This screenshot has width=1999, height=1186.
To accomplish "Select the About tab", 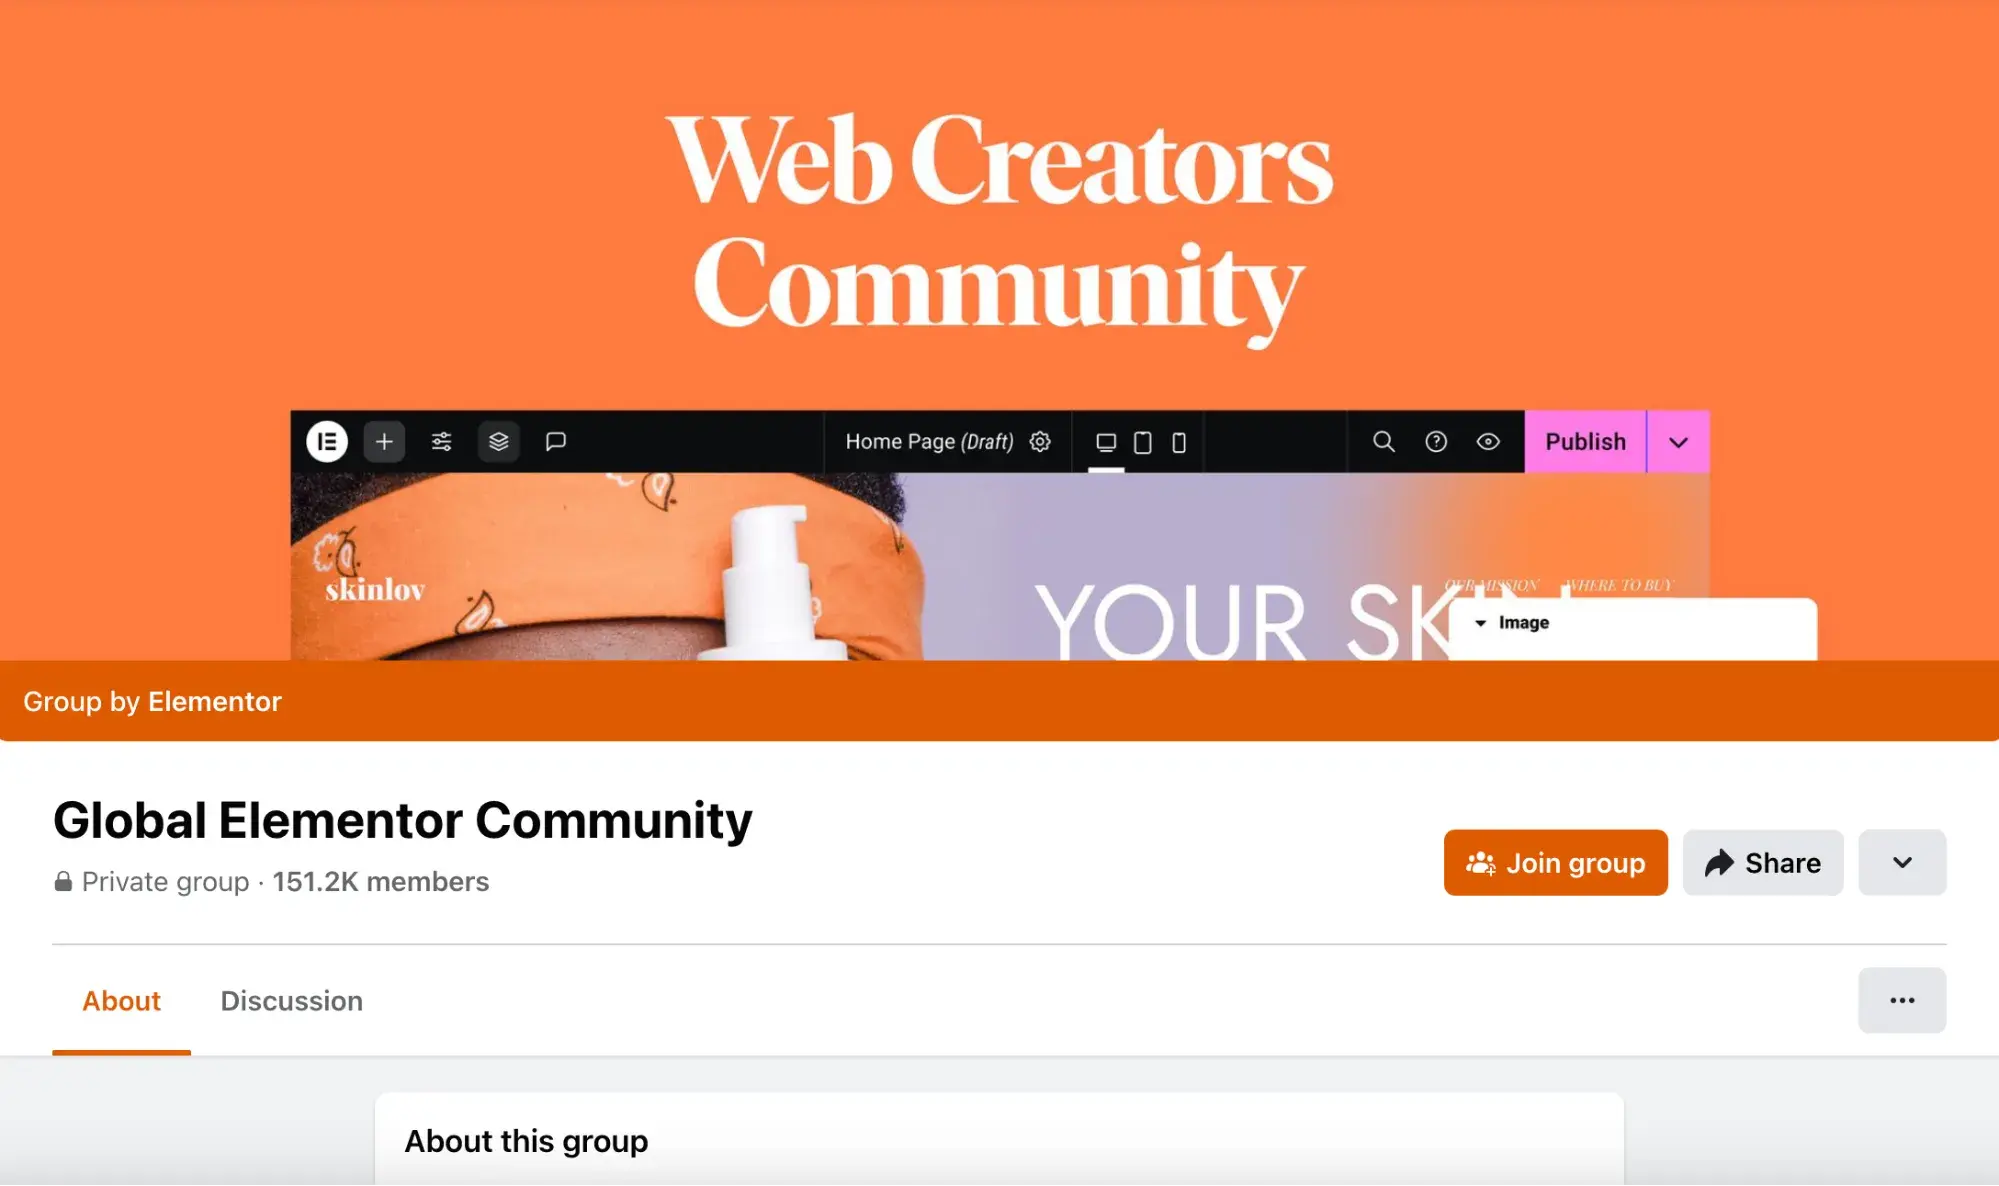I will 121,1000.
